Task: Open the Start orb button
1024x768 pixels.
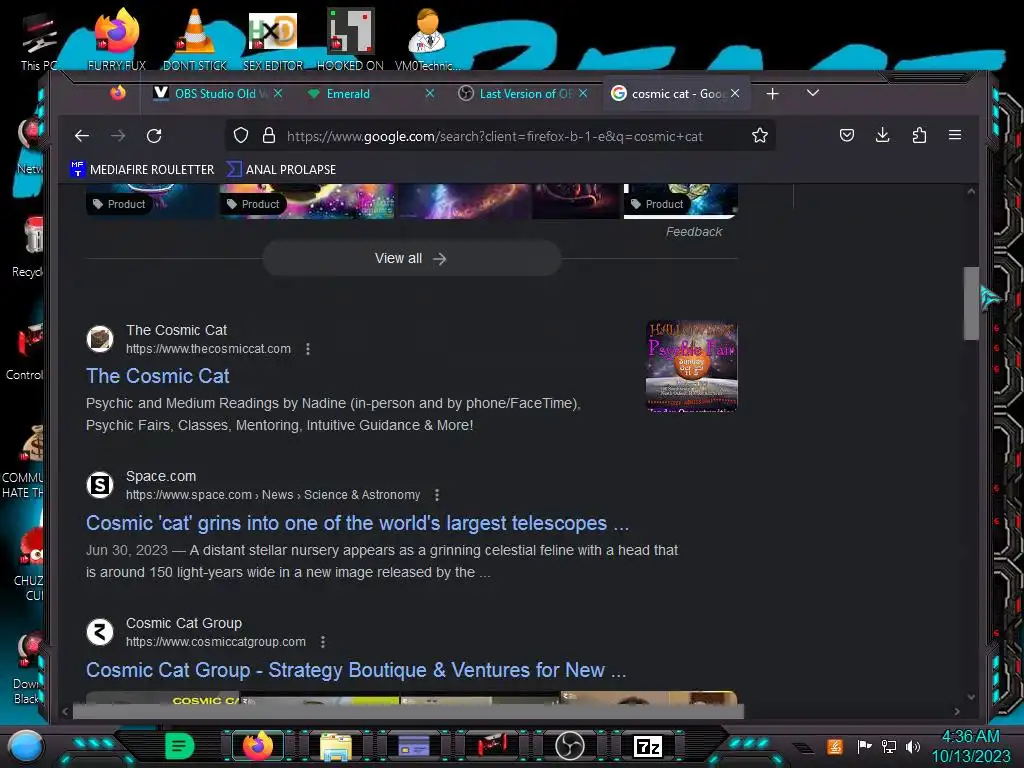Action: tap(26, 746)
